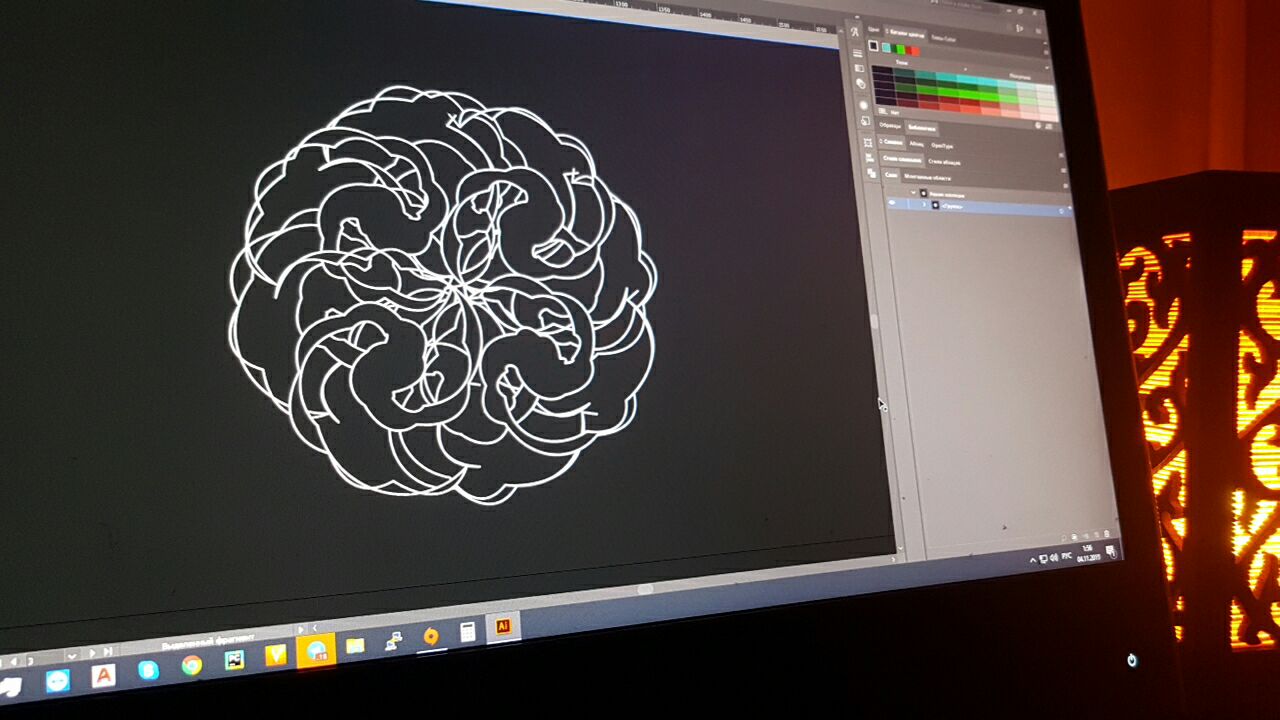This screenshot has height=720, width=1280.
Task: Open the stroke lines panel icon in dock
Action: coord(858,53)
